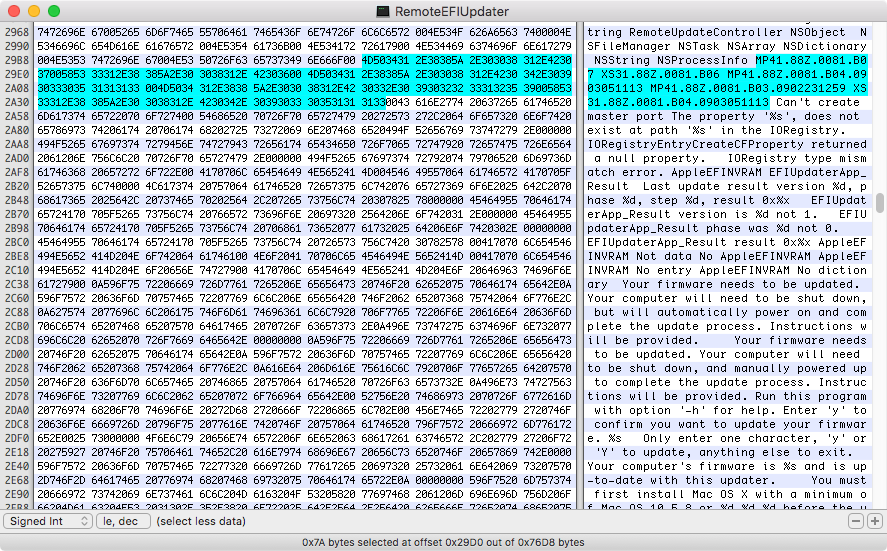
Task: Click line offset 2BE8
Action: 17,256
